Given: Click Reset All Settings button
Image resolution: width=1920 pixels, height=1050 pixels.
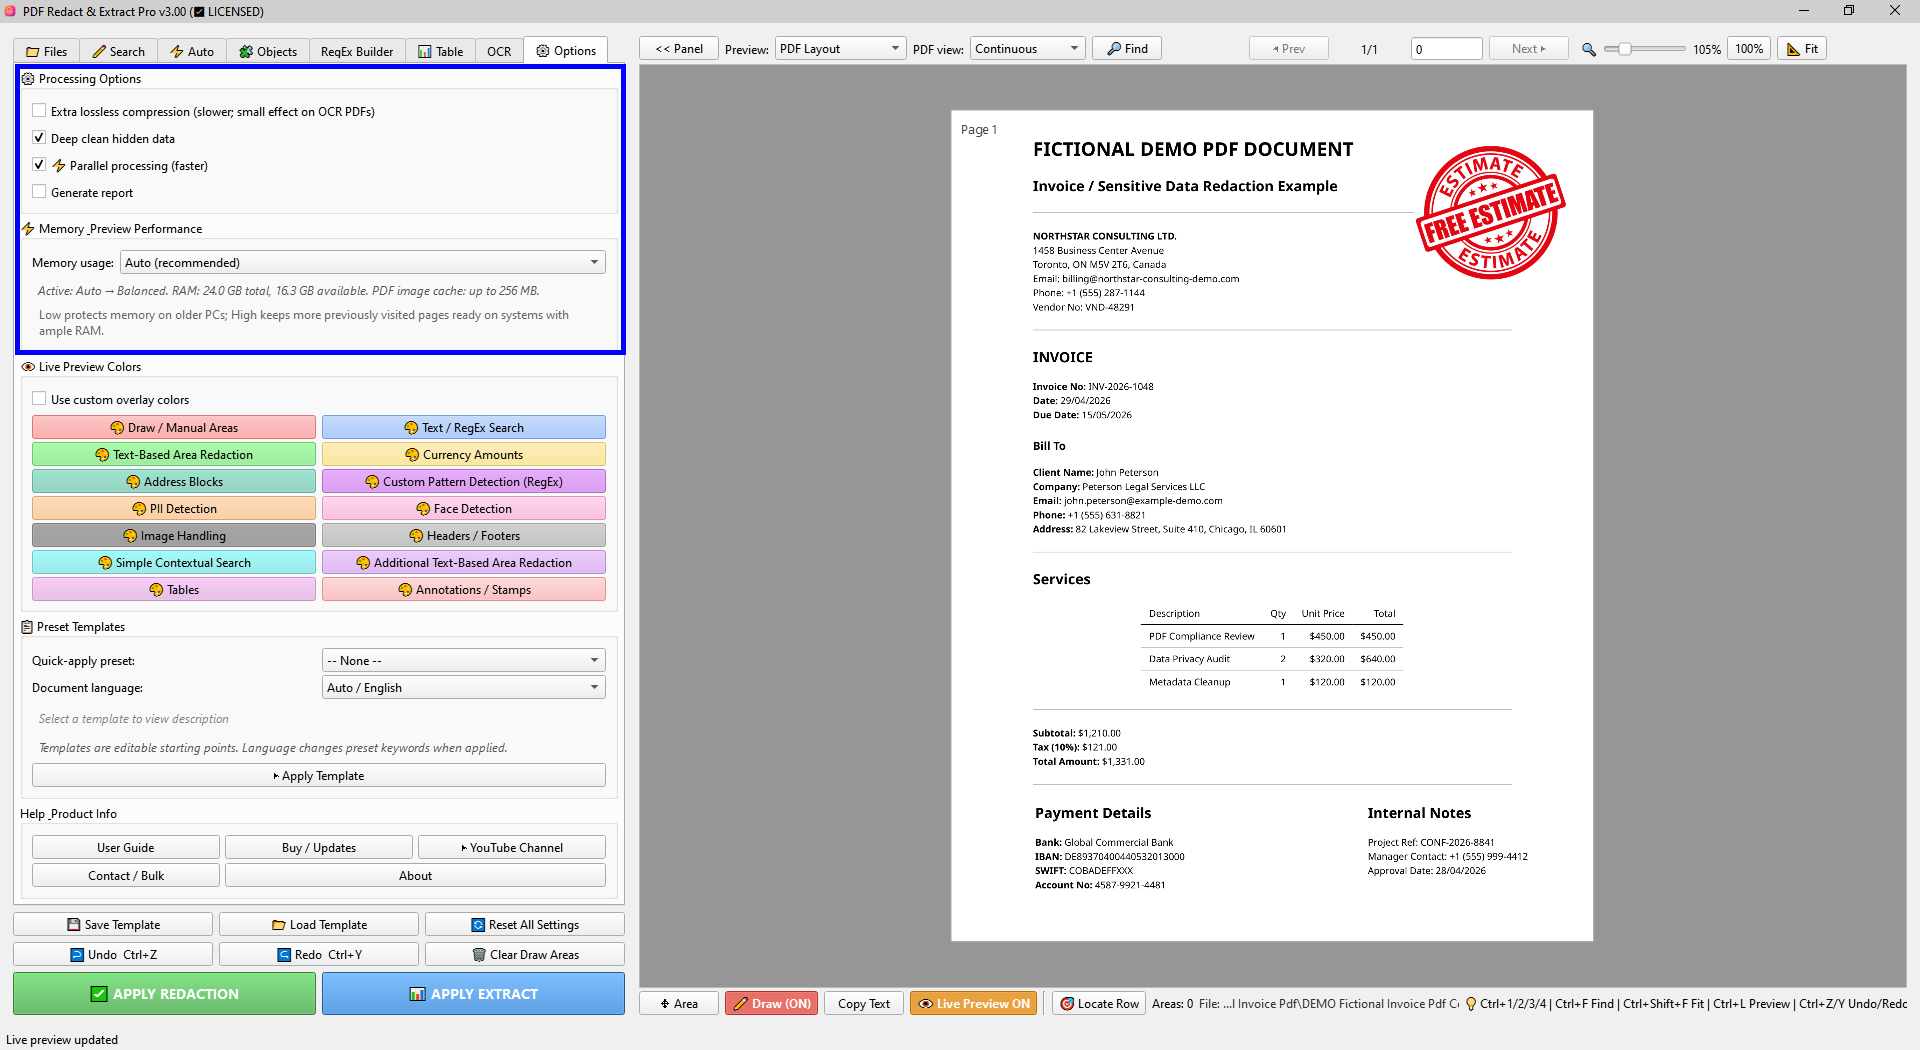Looking at the screenshot, I should click(525, 924).
